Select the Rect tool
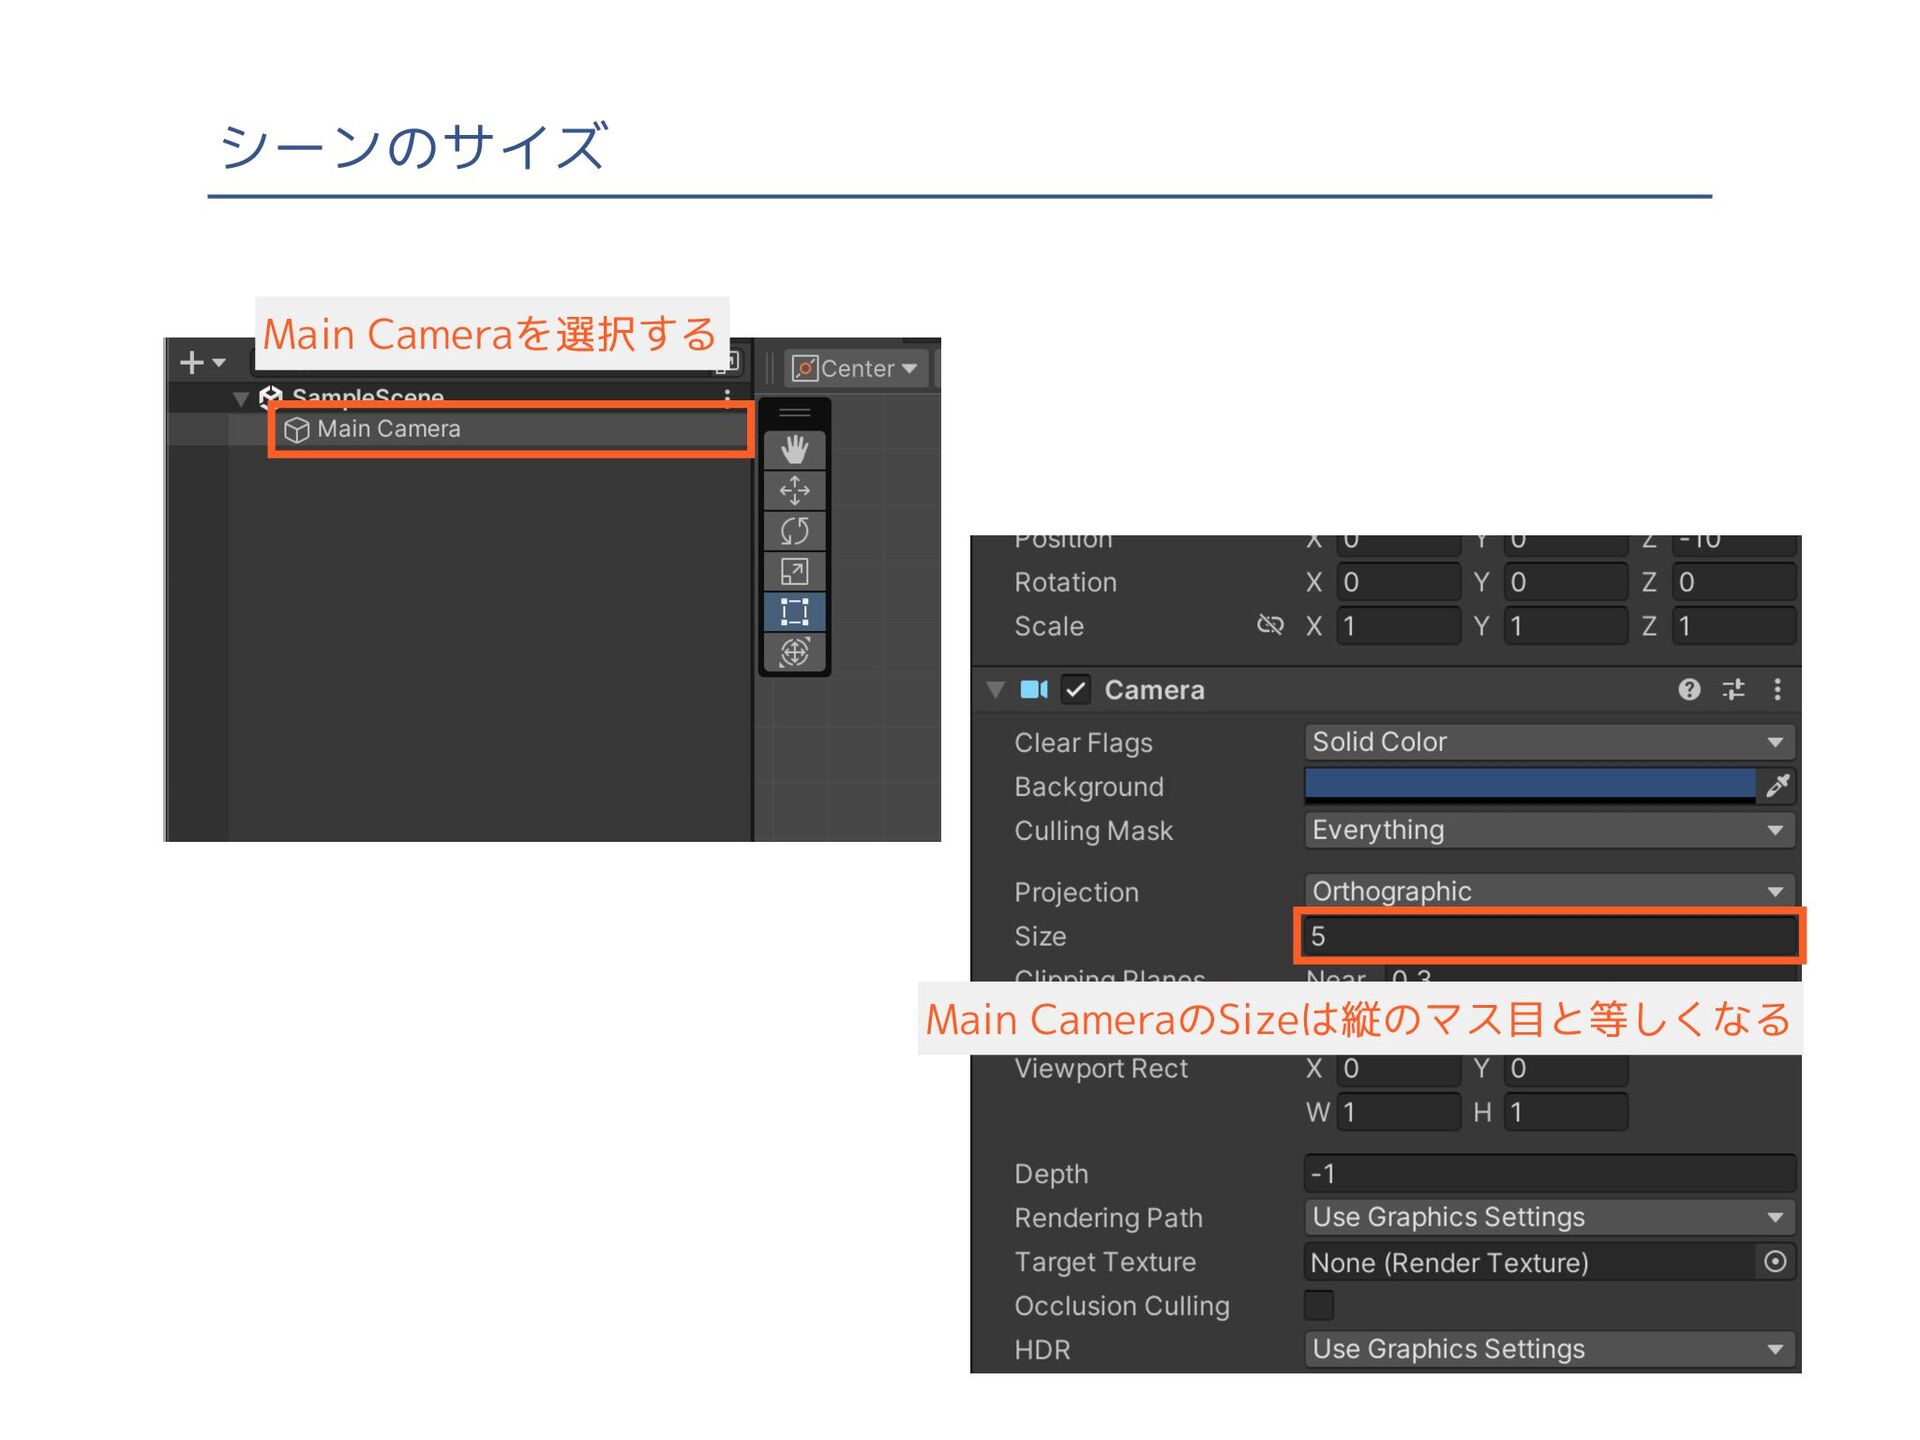Screen dimensions: 1920x1440 pos(794,612)
